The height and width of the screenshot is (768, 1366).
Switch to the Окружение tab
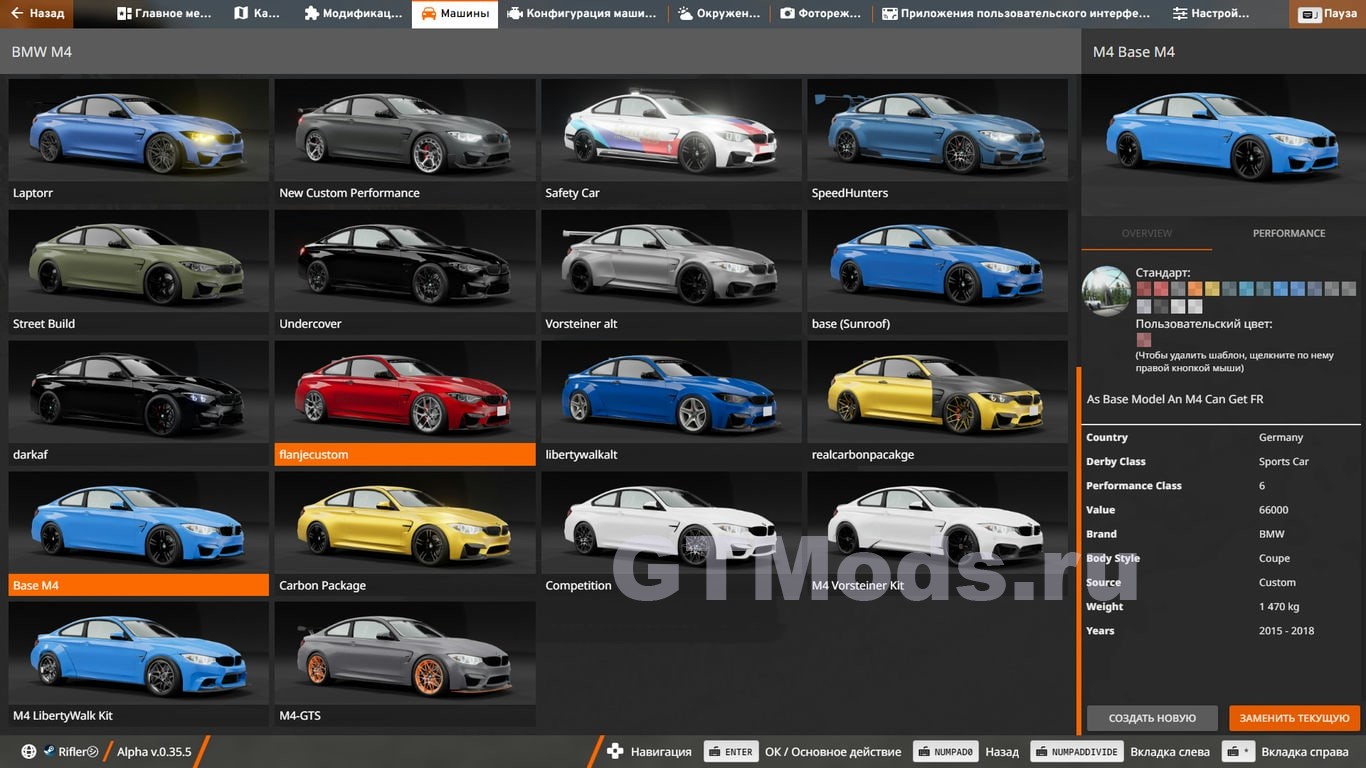click(719, 14)
